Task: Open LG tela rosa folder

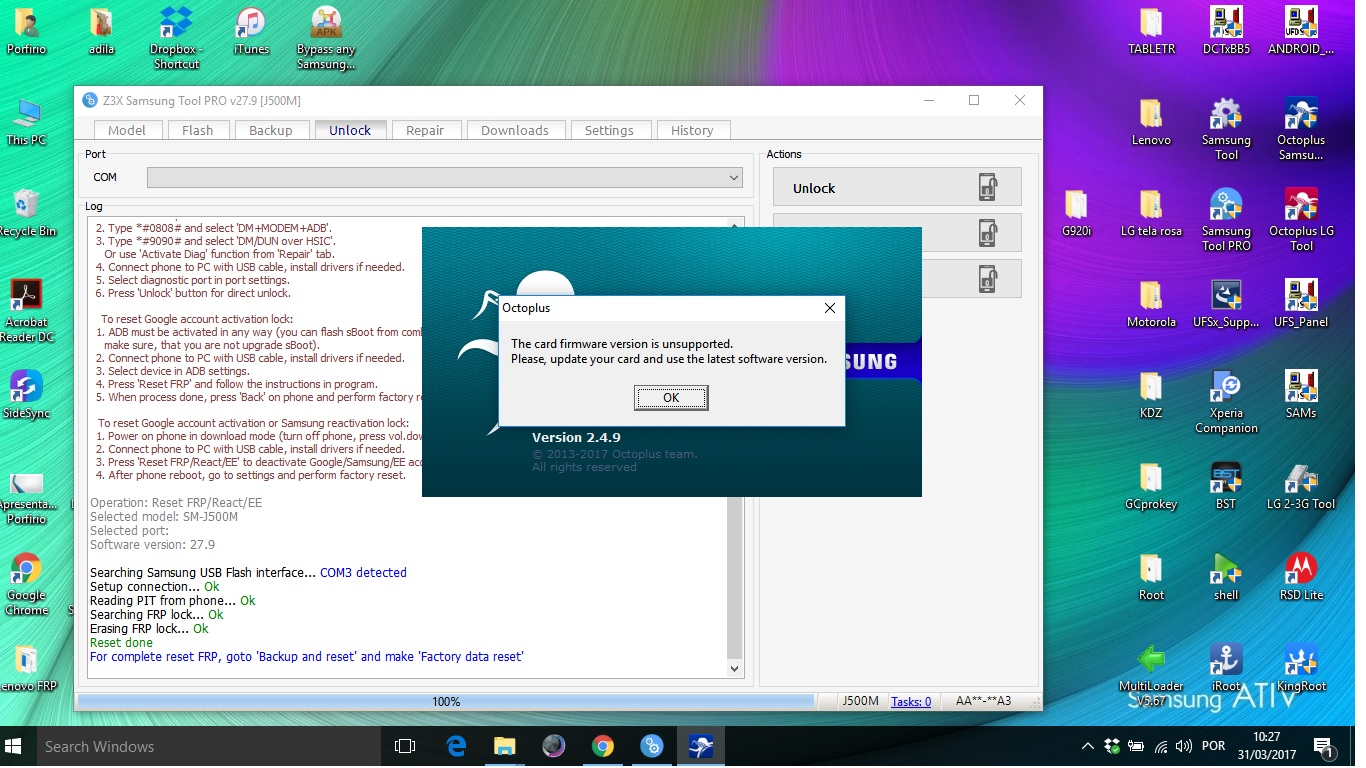Action: coord(1151,213)
